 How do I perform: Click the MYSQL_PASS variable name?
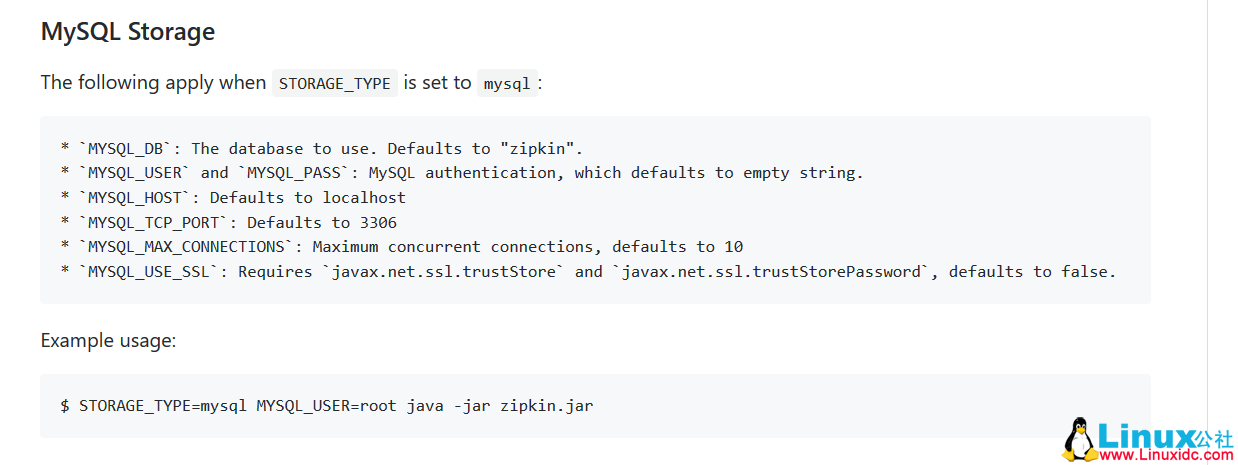[295, 173]
